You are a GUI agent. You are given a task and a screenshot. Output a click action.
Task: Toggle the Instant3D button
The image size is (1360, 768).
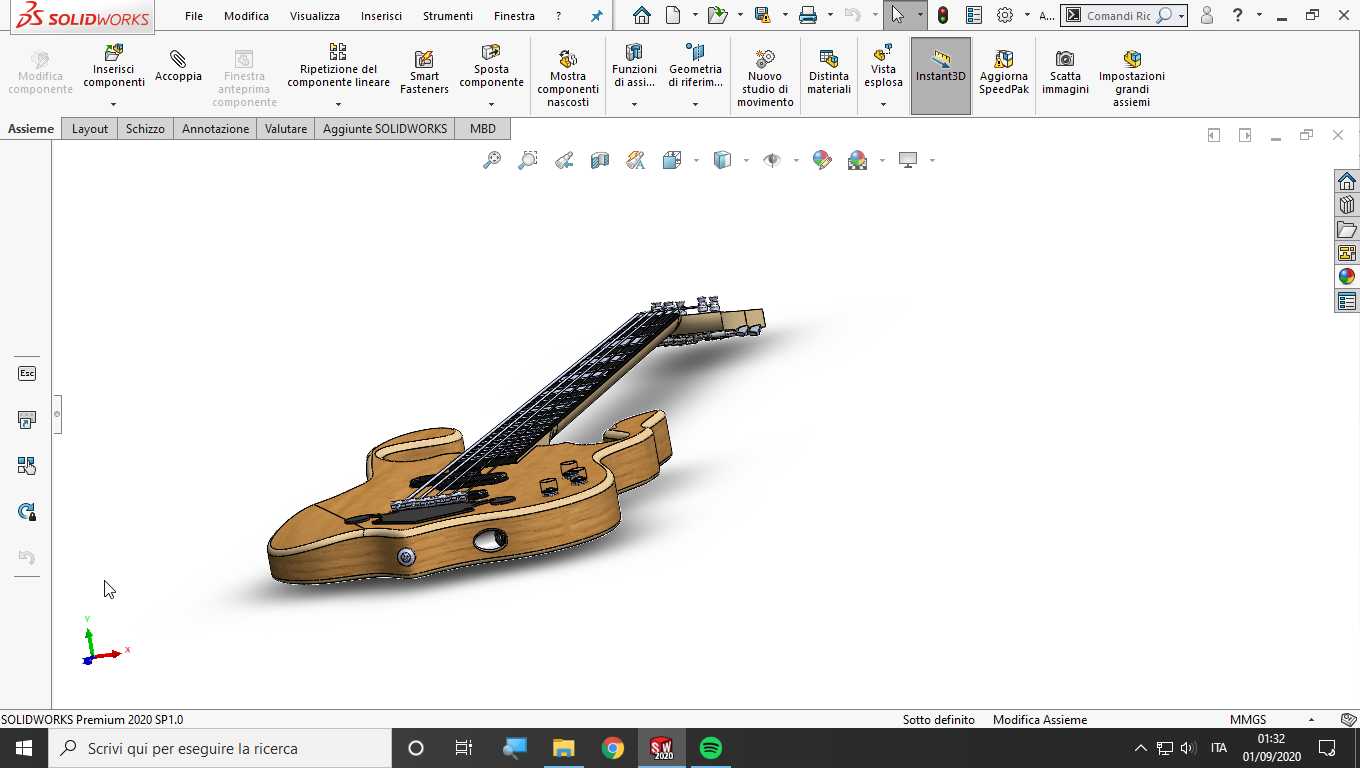tap(940, 76)
